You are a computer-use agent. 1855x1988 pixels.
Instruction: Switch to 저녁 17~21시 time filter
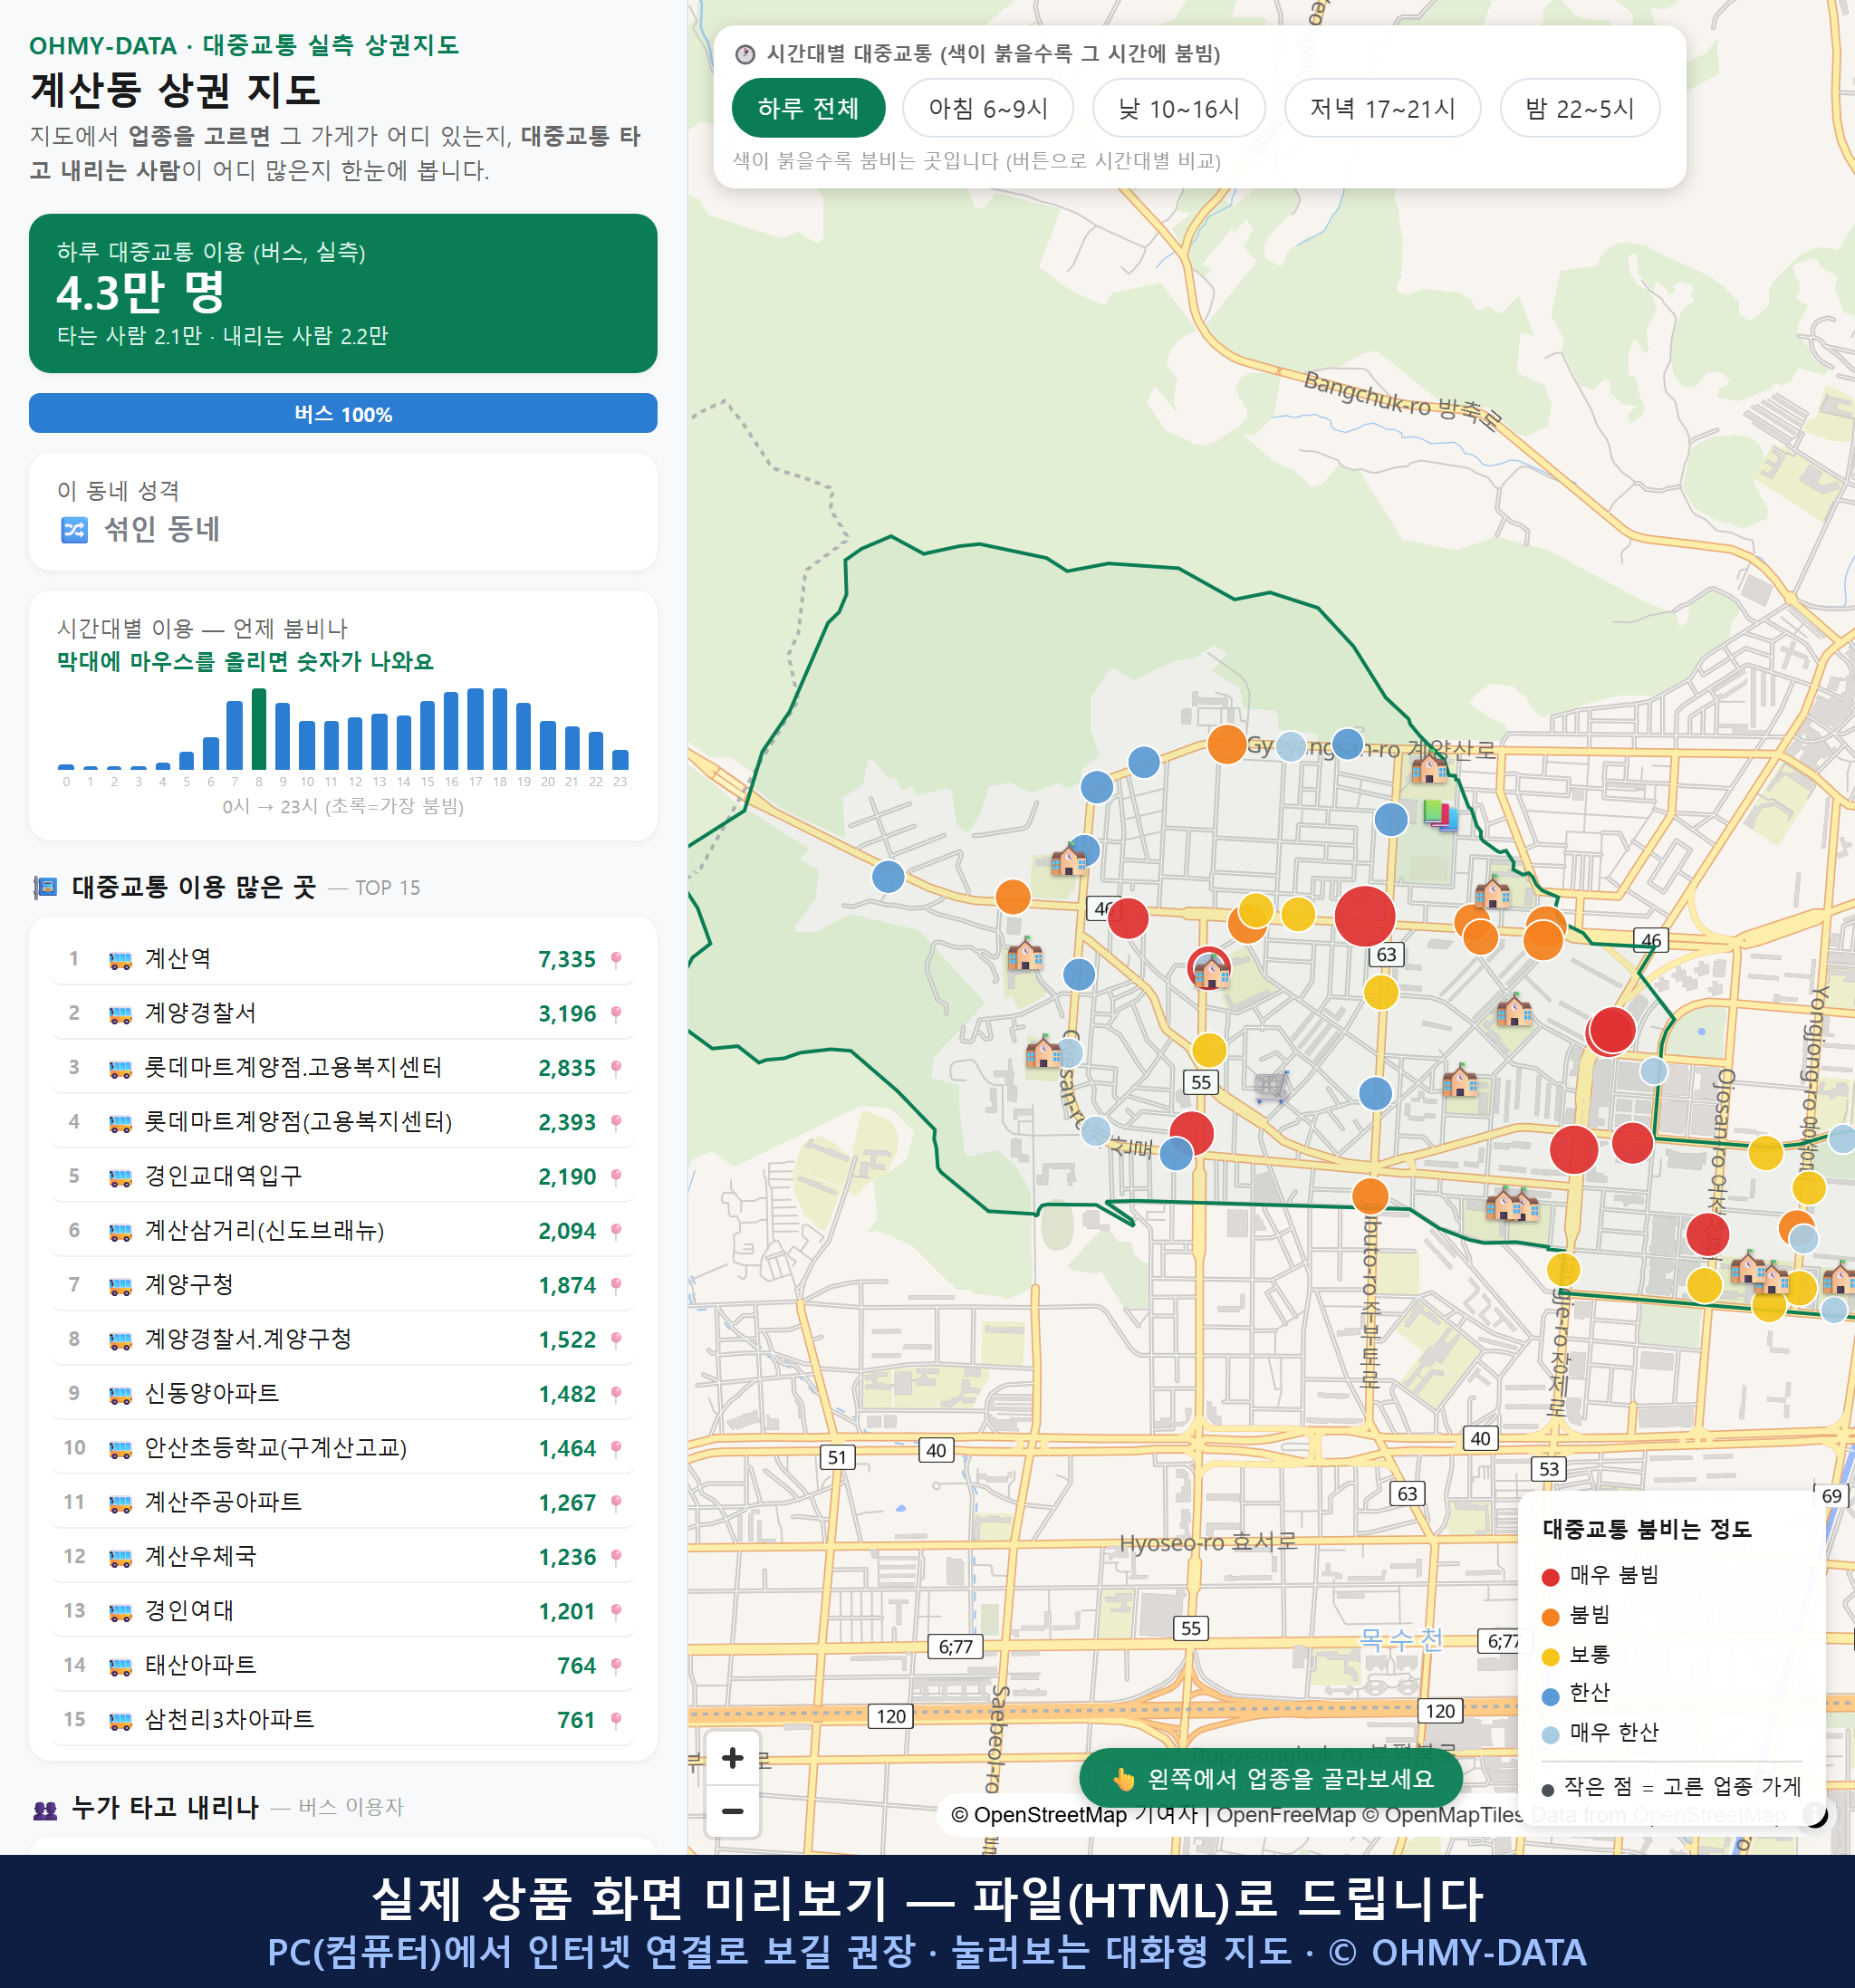pos(1381,108)
